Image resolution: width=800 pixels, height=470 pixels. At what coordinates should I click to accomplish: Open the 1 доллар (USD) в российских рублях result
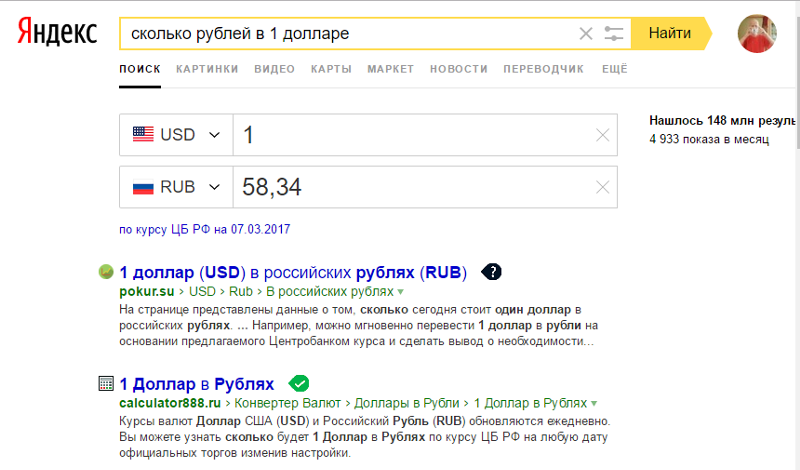coord(293,273)
